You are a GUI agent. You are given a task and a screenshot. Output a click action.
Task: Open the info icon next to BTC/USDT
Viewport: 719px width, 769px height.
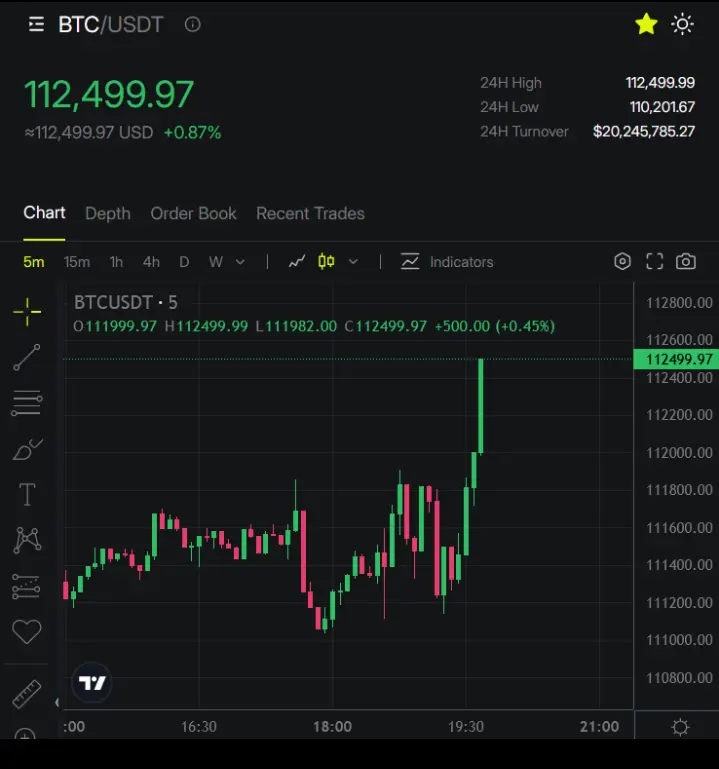pyautogui.click(x=192, y=24)
